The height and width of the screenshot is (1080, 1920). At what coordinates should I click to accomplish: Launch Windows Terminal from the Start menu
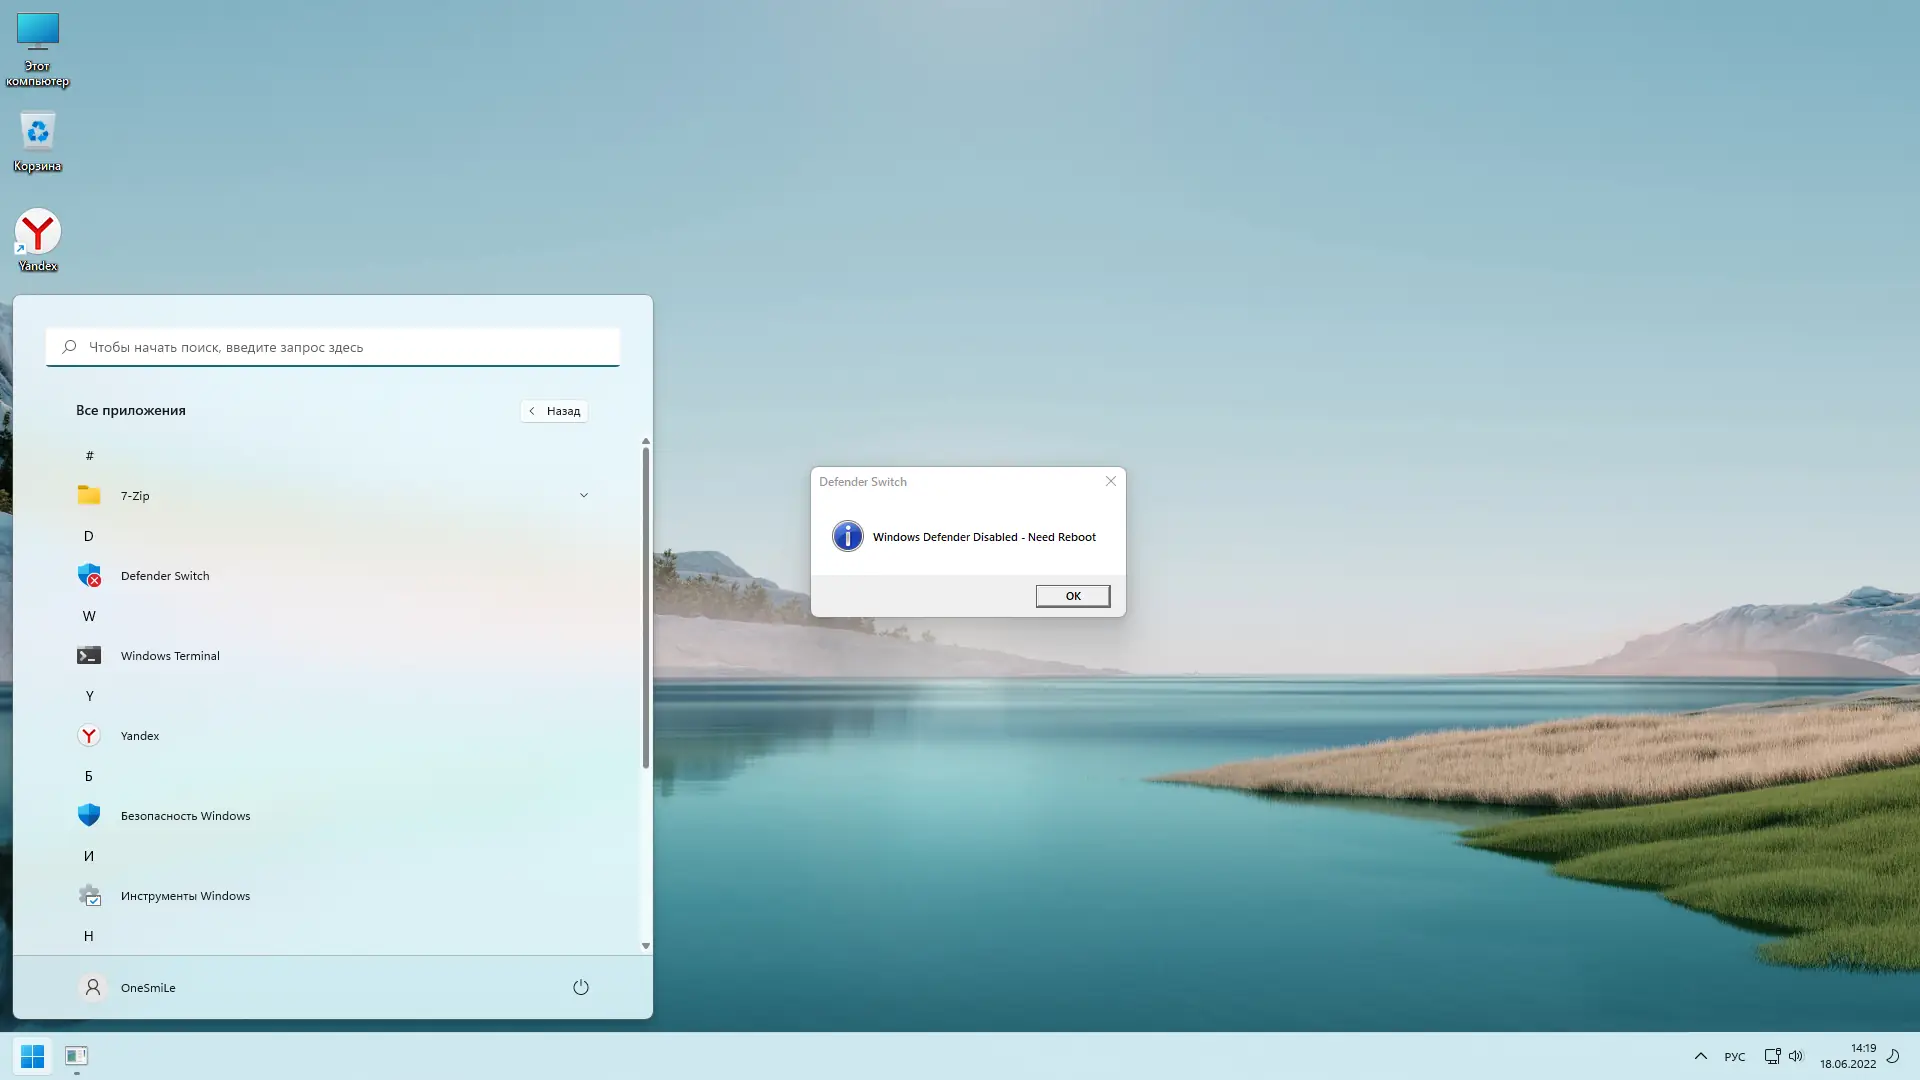[170, 656]
